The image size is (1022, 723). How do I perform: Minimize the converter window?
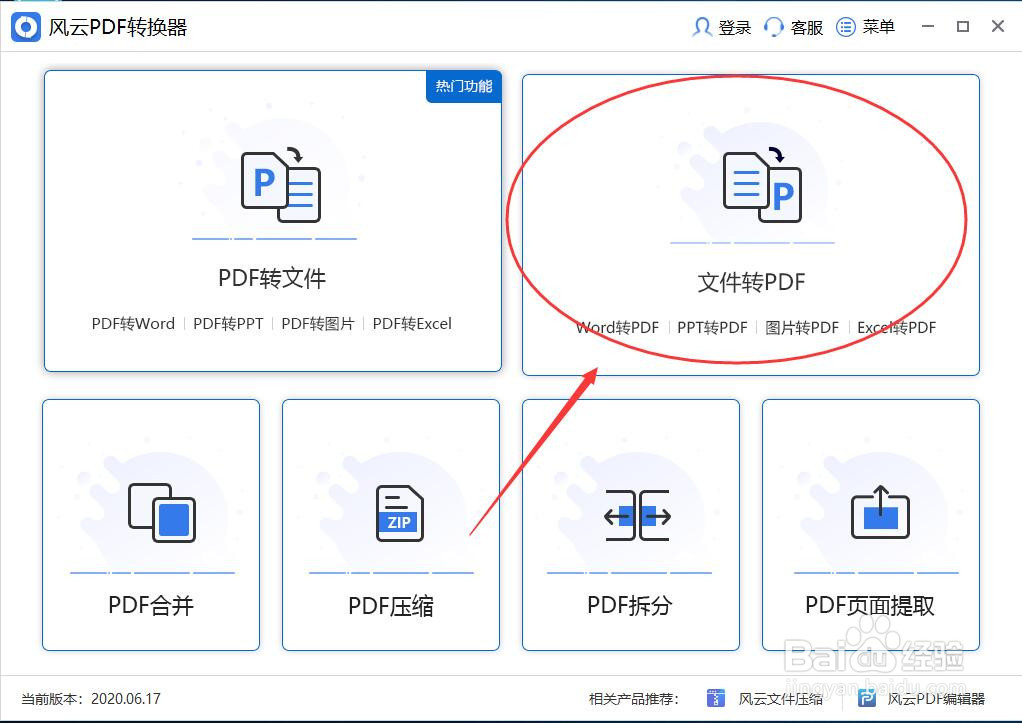point(928,26)
